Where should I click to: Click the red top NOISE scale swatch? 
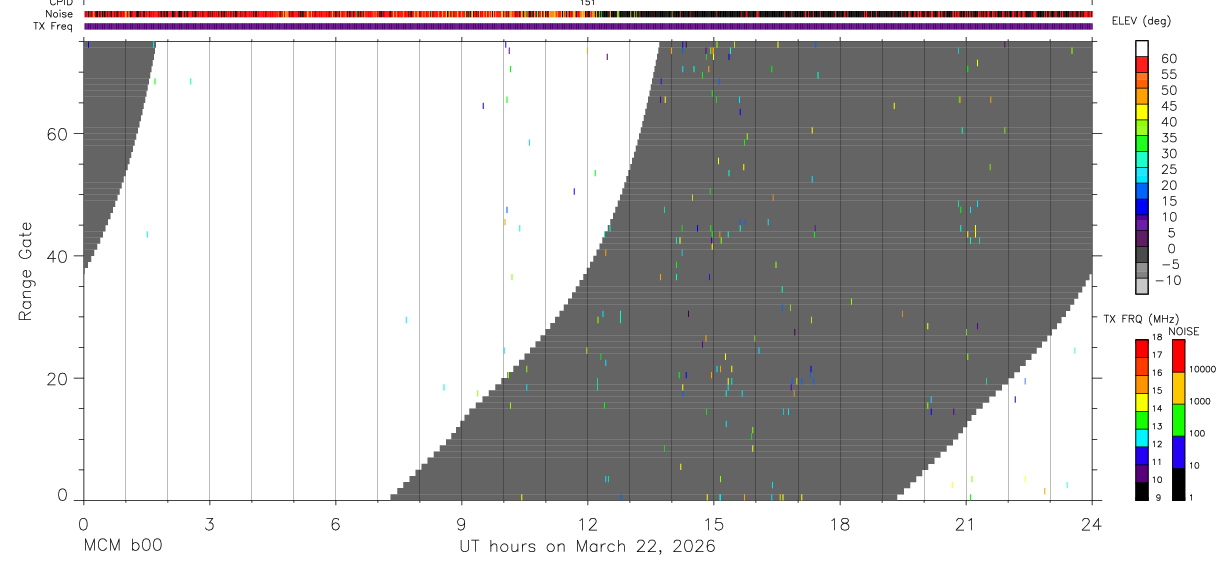1178,356
